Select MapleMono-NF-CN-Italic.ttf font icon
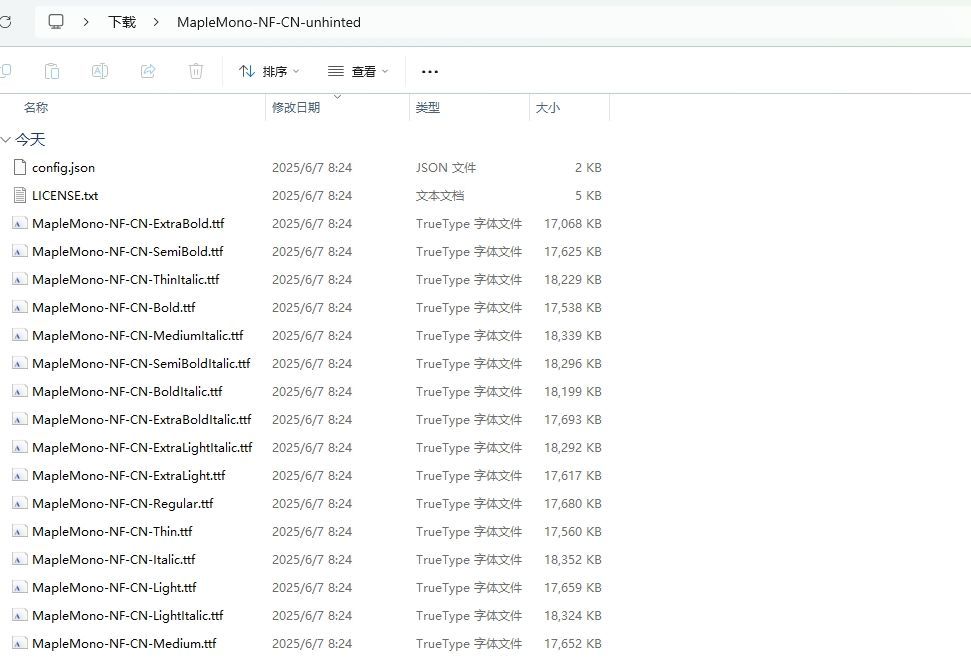The image size is (971, 671). (20, 560)
